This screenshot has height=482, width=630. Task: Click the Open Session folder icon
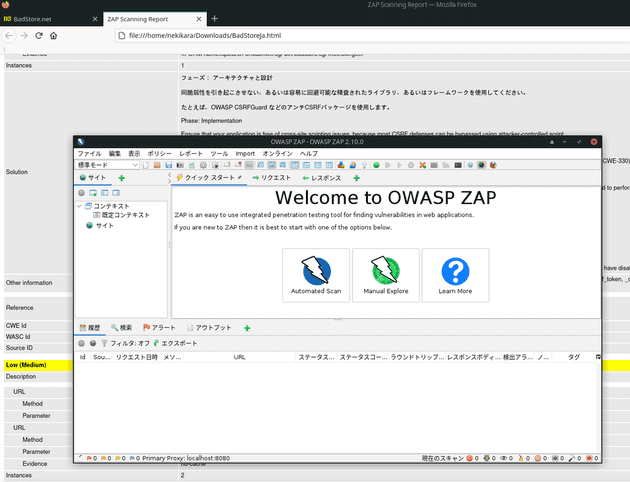tap(157, 165)
